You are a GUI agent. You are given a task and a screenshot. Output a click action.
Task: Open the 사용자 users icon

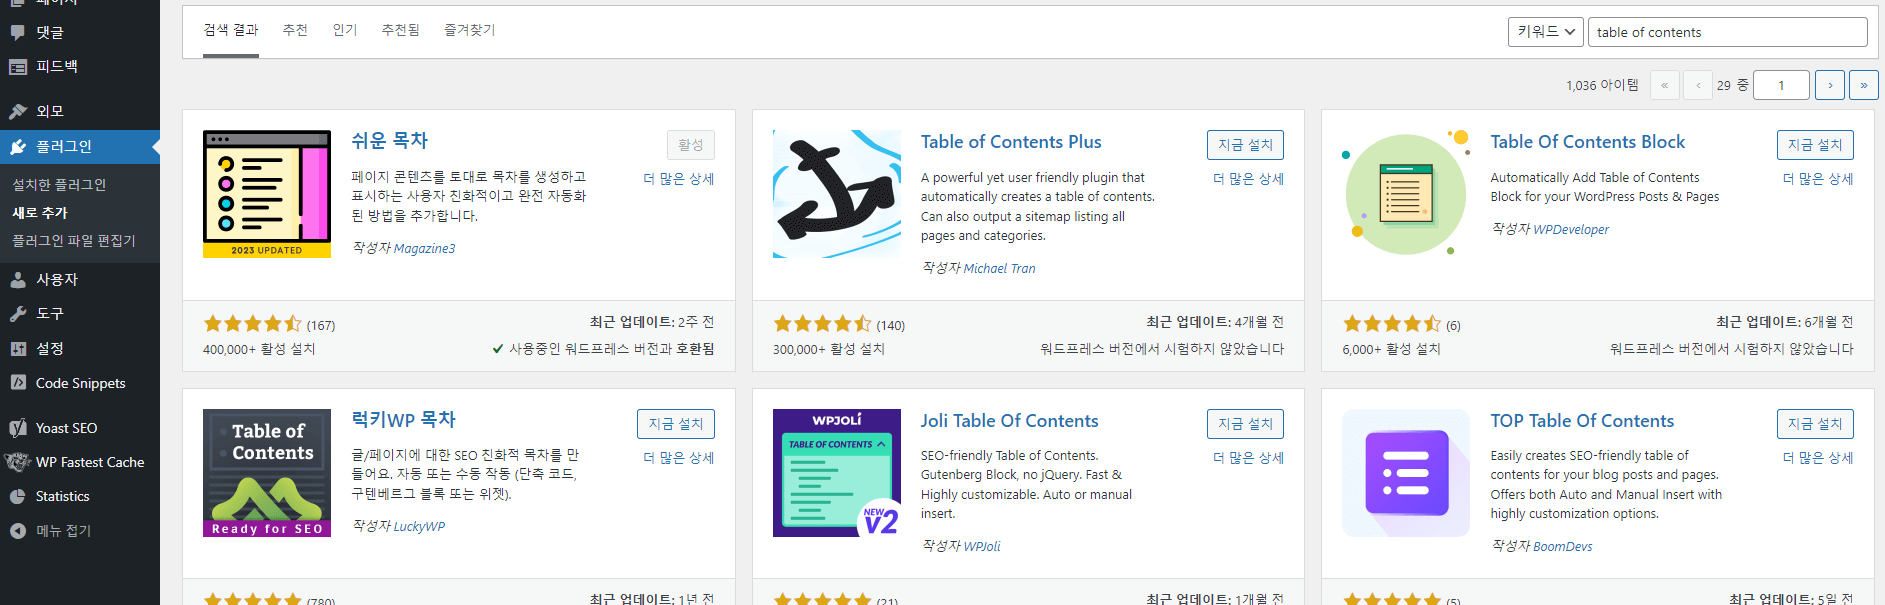tap(18, 280)
